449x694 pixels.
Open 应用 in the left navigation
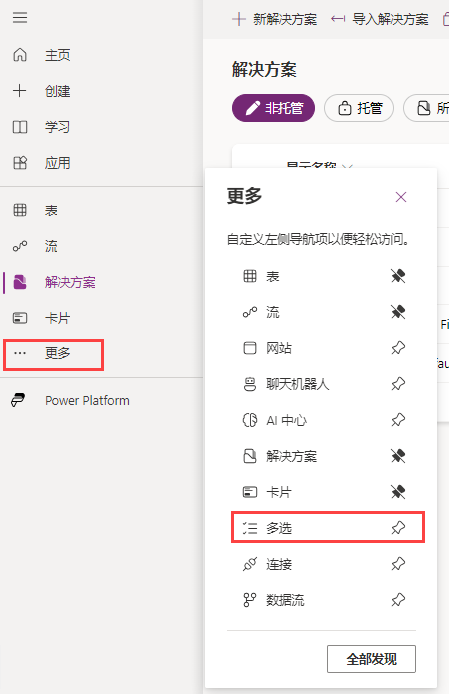(x=58, y=163)
